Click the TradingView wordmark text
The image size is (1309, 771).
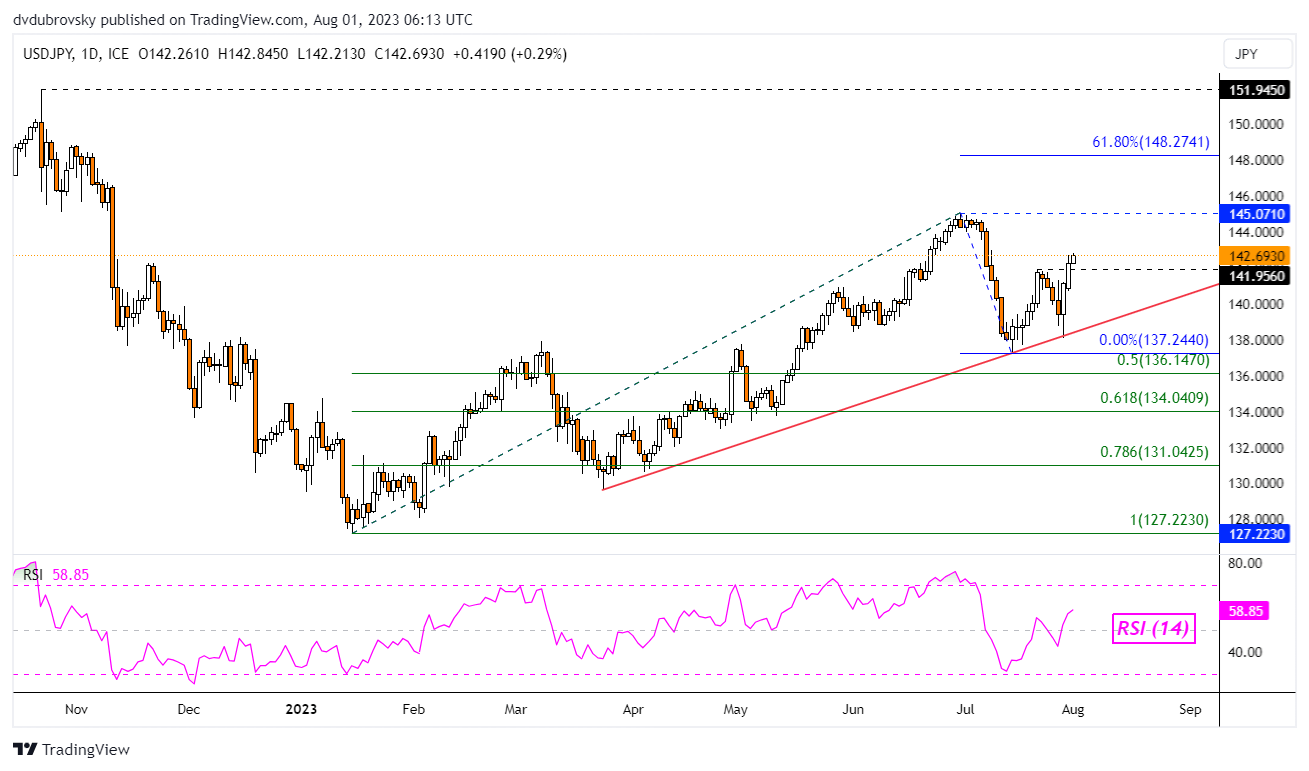[85, 749]
